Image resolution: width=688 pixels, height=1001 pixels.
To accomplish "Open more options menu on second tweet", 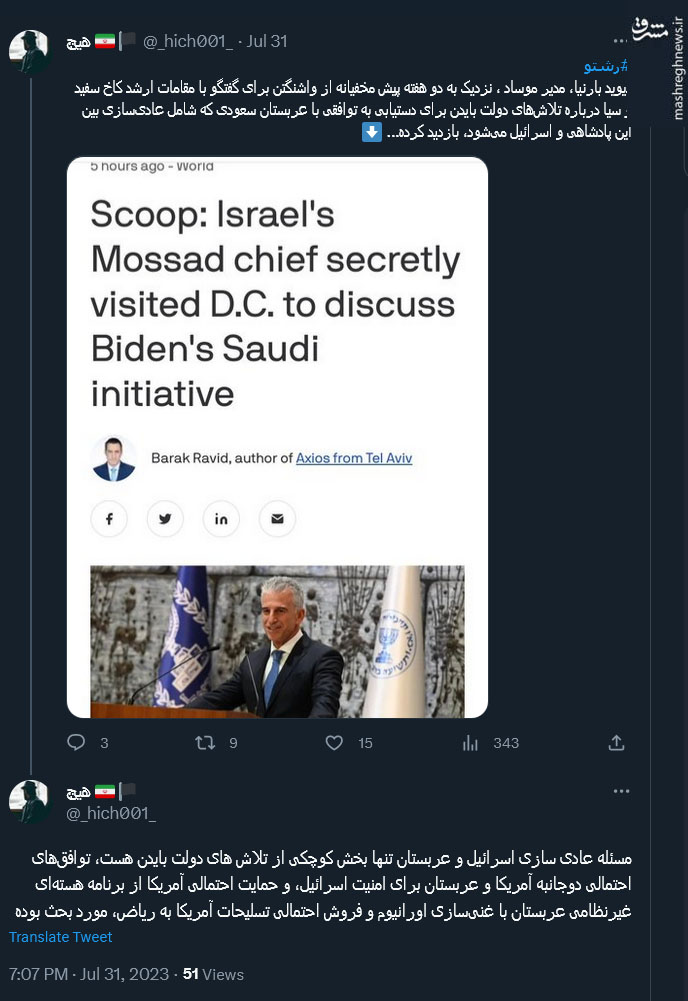I will tap(621, 791).
